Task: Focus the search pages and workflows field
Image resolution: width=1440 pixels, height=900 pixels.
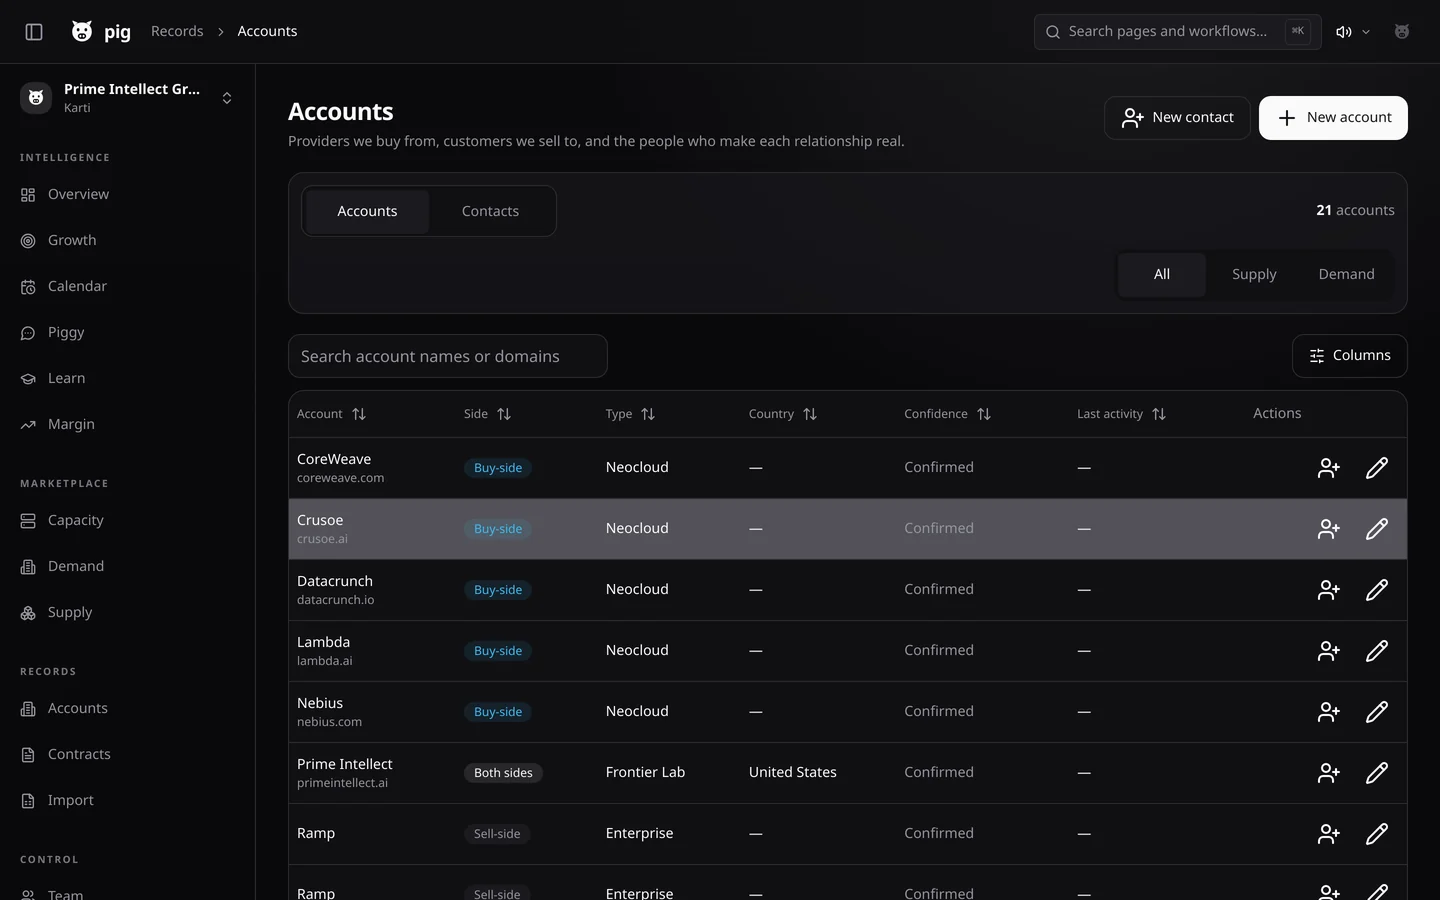Action: click(x=1178, y=32)
